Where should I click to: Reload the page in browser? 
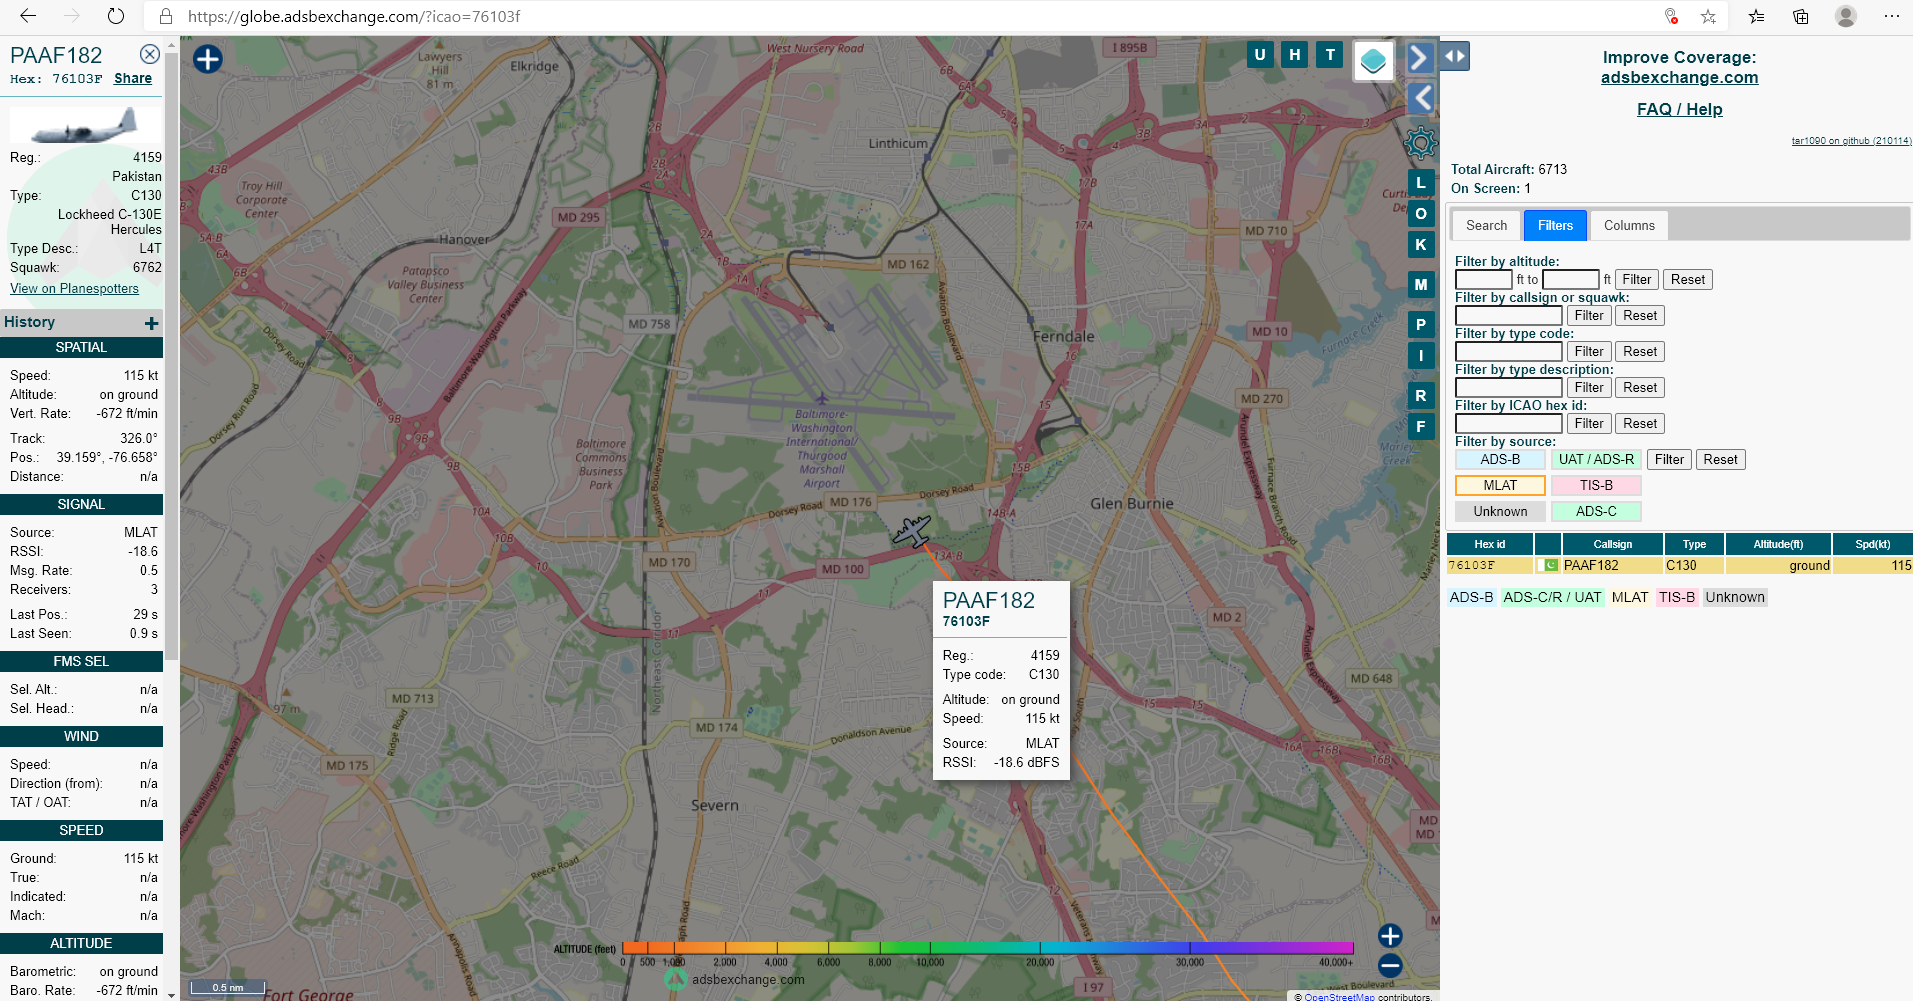[116, 16]
